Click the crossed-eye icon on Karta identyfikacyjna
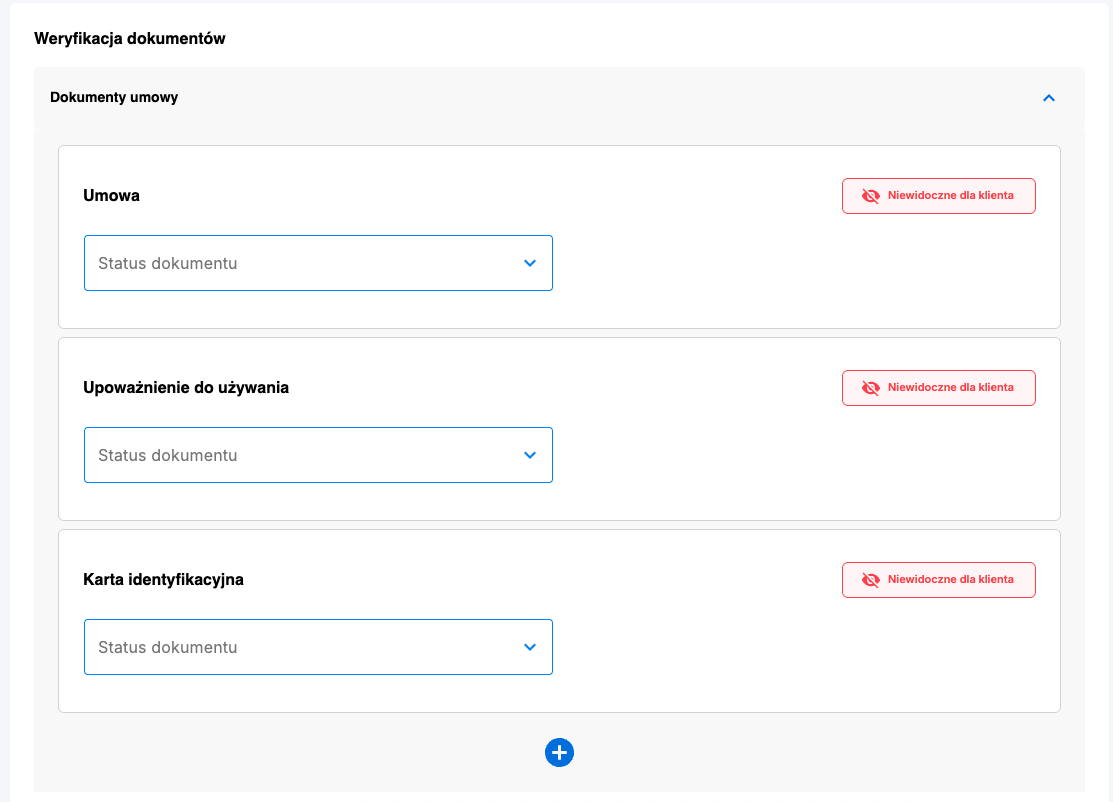1113x802 pixels. point(869,580)
